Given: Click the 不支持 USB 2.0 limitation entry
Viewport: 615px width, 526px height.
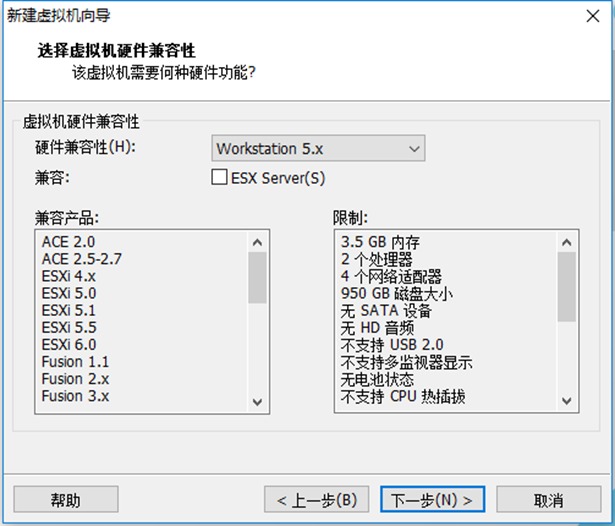Looking at the screenshot, I should coord(392,345).
